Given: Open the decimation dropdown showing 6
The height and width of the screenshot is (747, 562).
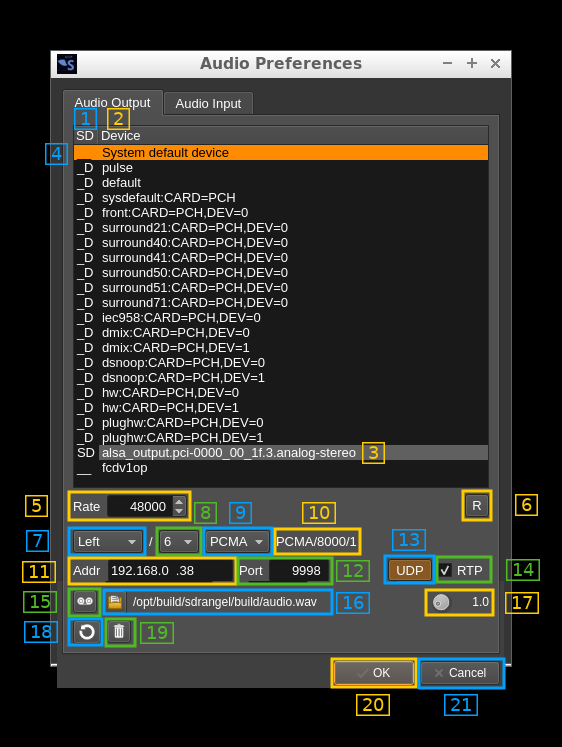Looking at the screenshot, I should tap(178, 542).
